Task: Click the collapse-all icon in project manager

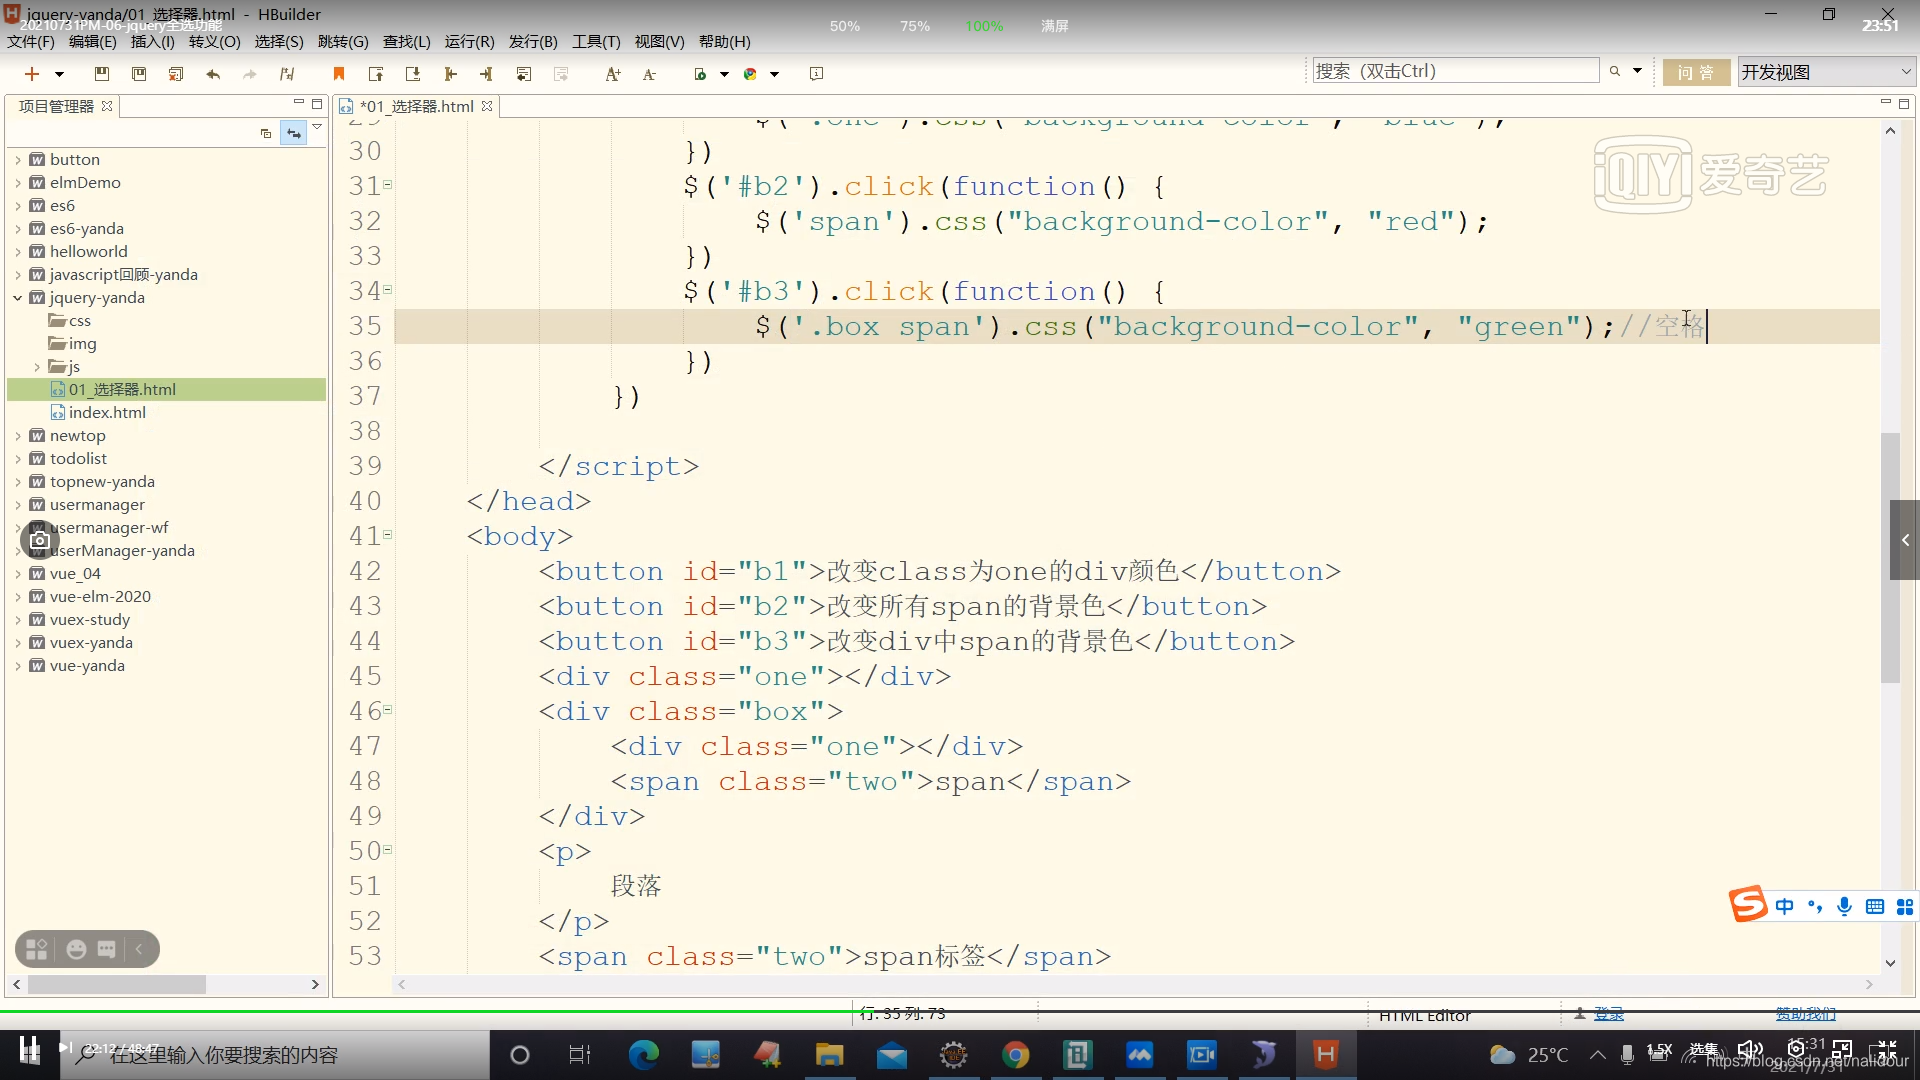Action: tap(266, 133)
